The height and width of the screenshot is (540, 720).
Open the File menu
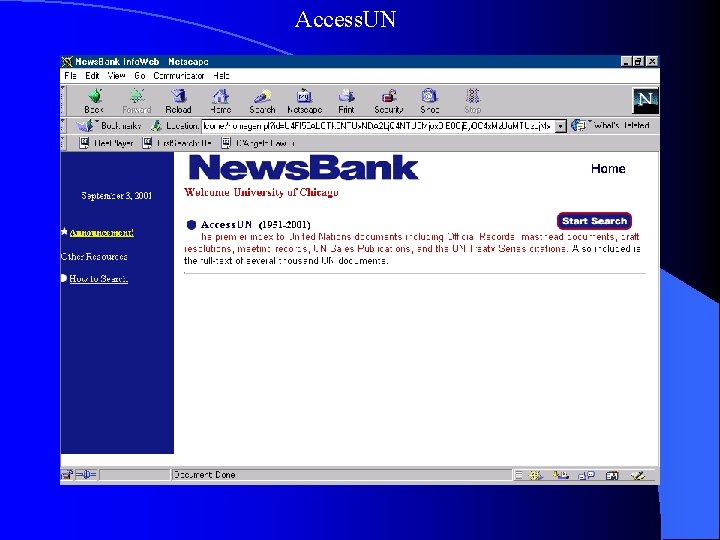coord(70,76)
